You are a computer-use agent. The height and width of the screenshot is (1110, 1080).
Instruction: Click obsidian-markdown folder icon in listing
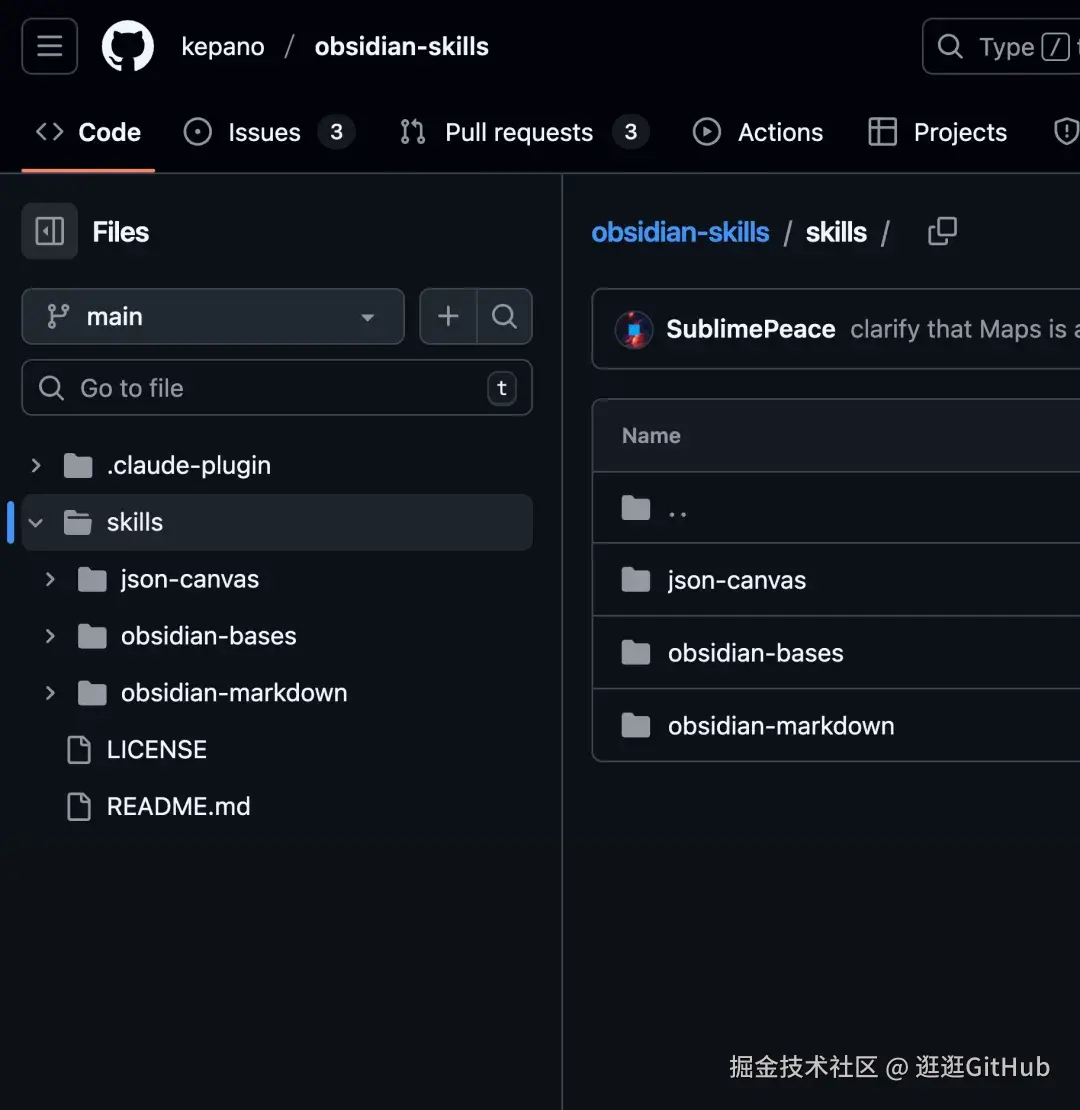(636, 726)
